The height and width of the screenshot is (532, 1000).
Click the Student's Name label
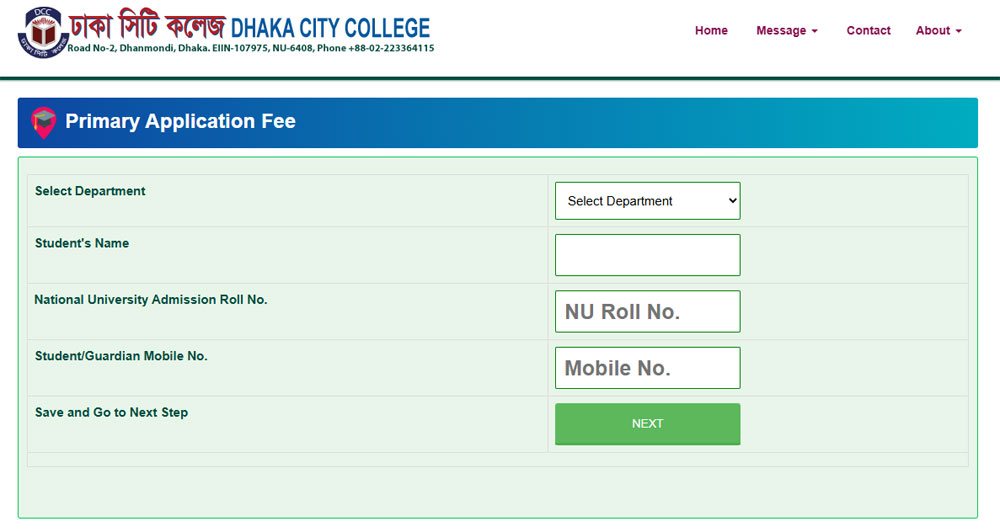tap(82, 243)
